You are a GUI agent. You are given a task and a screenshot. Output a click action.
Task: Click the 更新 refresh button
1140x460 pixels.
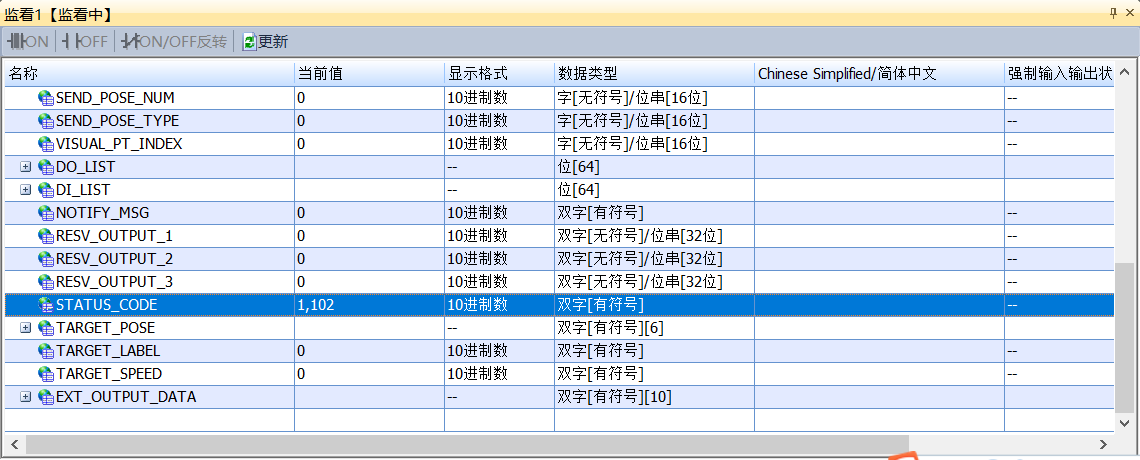(265, 41)
